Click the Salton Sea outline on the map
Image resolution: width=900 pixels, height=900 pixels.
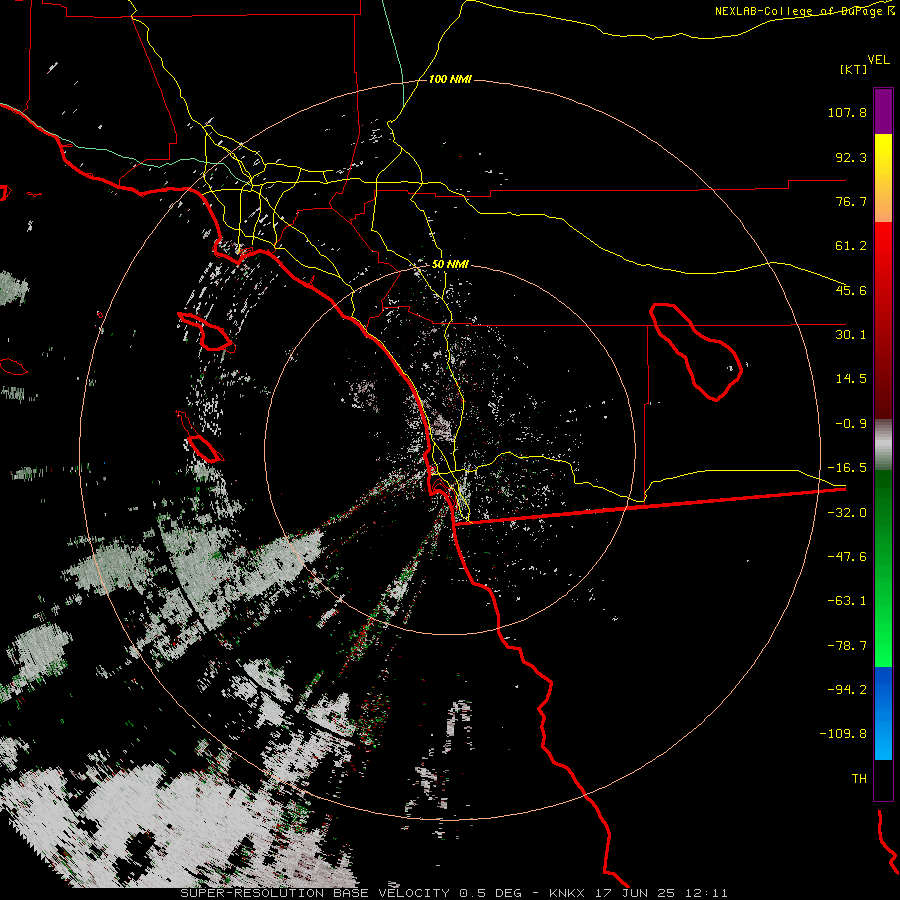coord(696,352)
